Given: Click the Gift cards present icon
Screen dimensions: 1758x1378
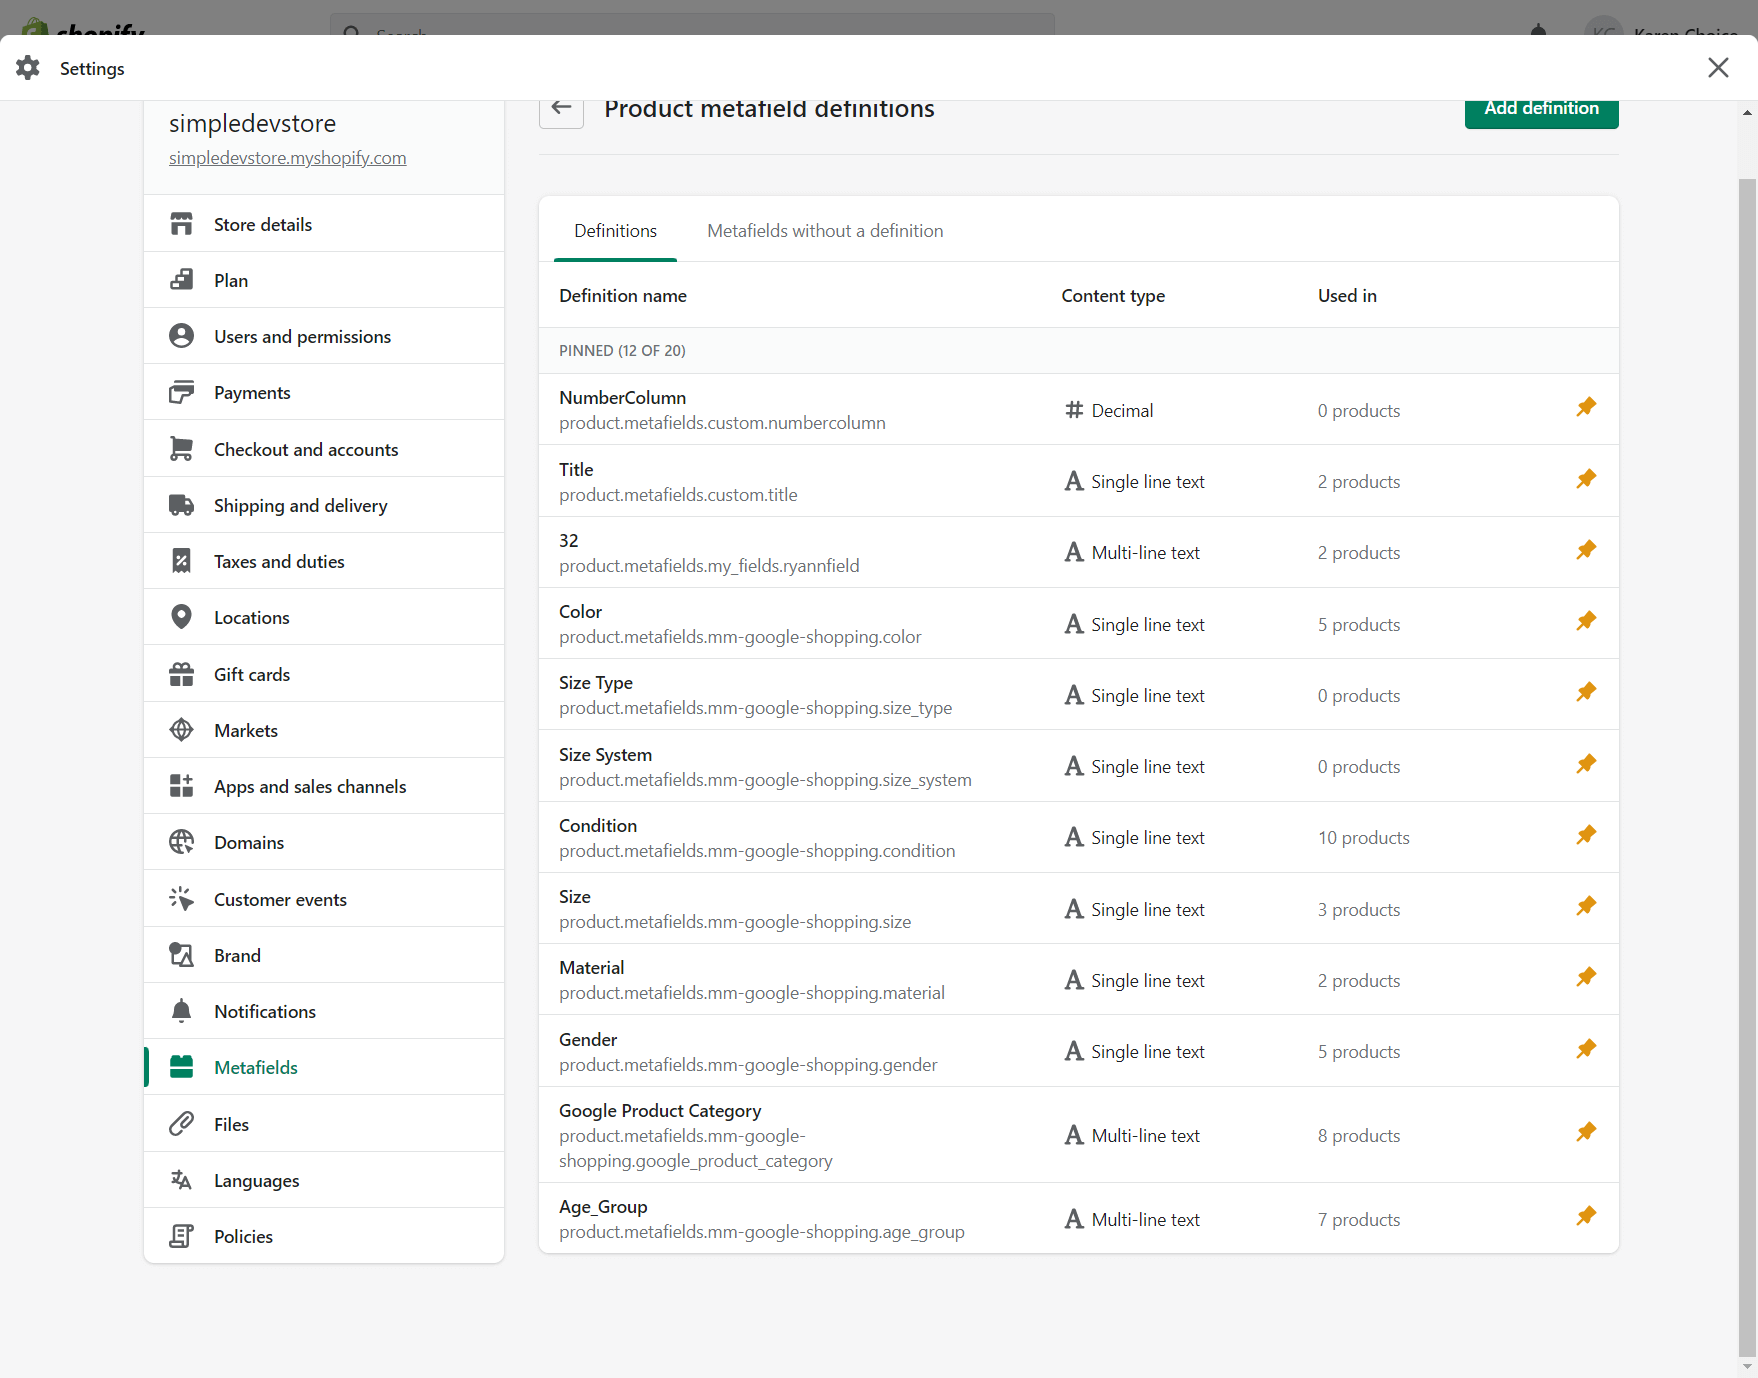Looking at the screenshot, I should pos(181,674).
